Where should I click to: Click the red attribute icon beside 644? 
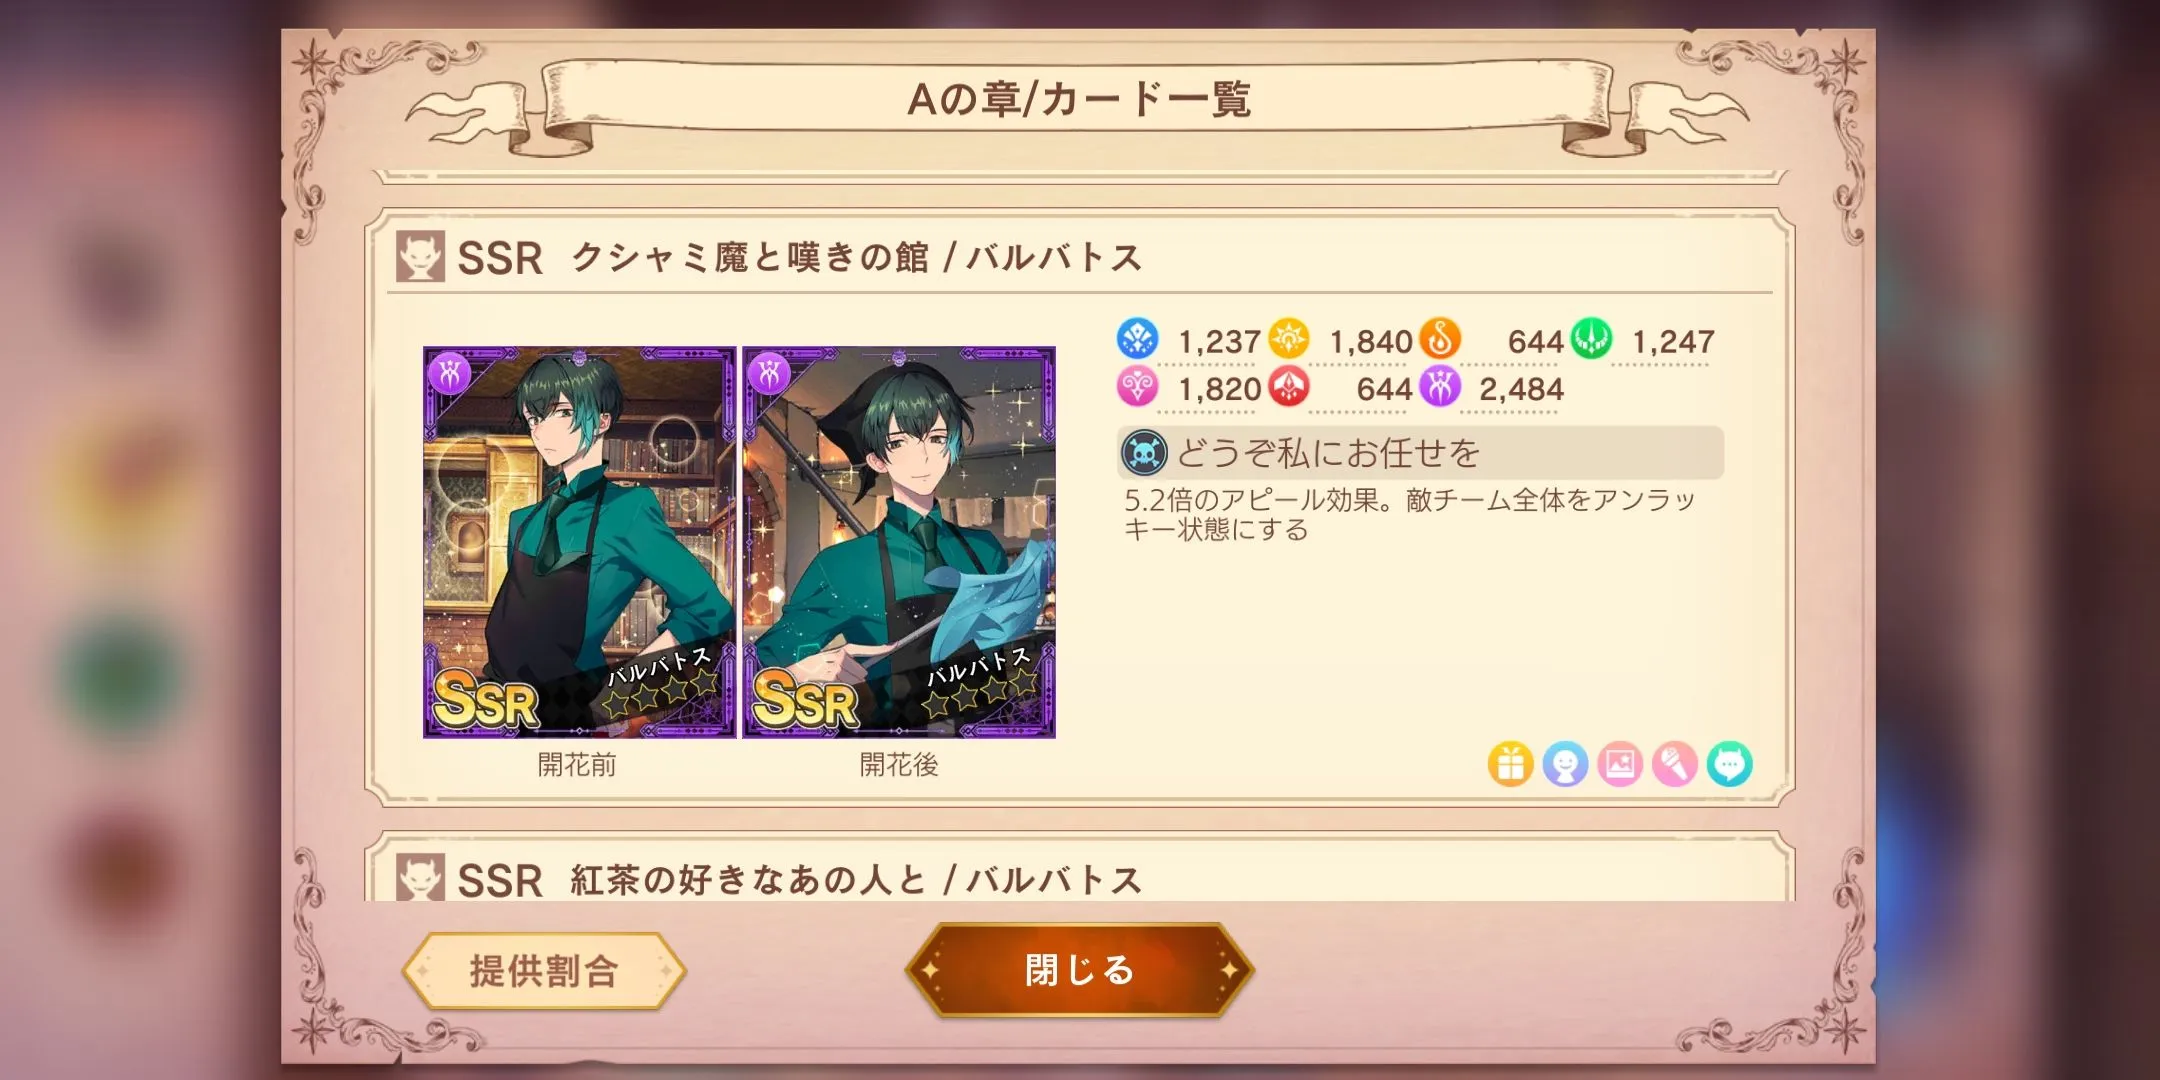click(1289, 387)
